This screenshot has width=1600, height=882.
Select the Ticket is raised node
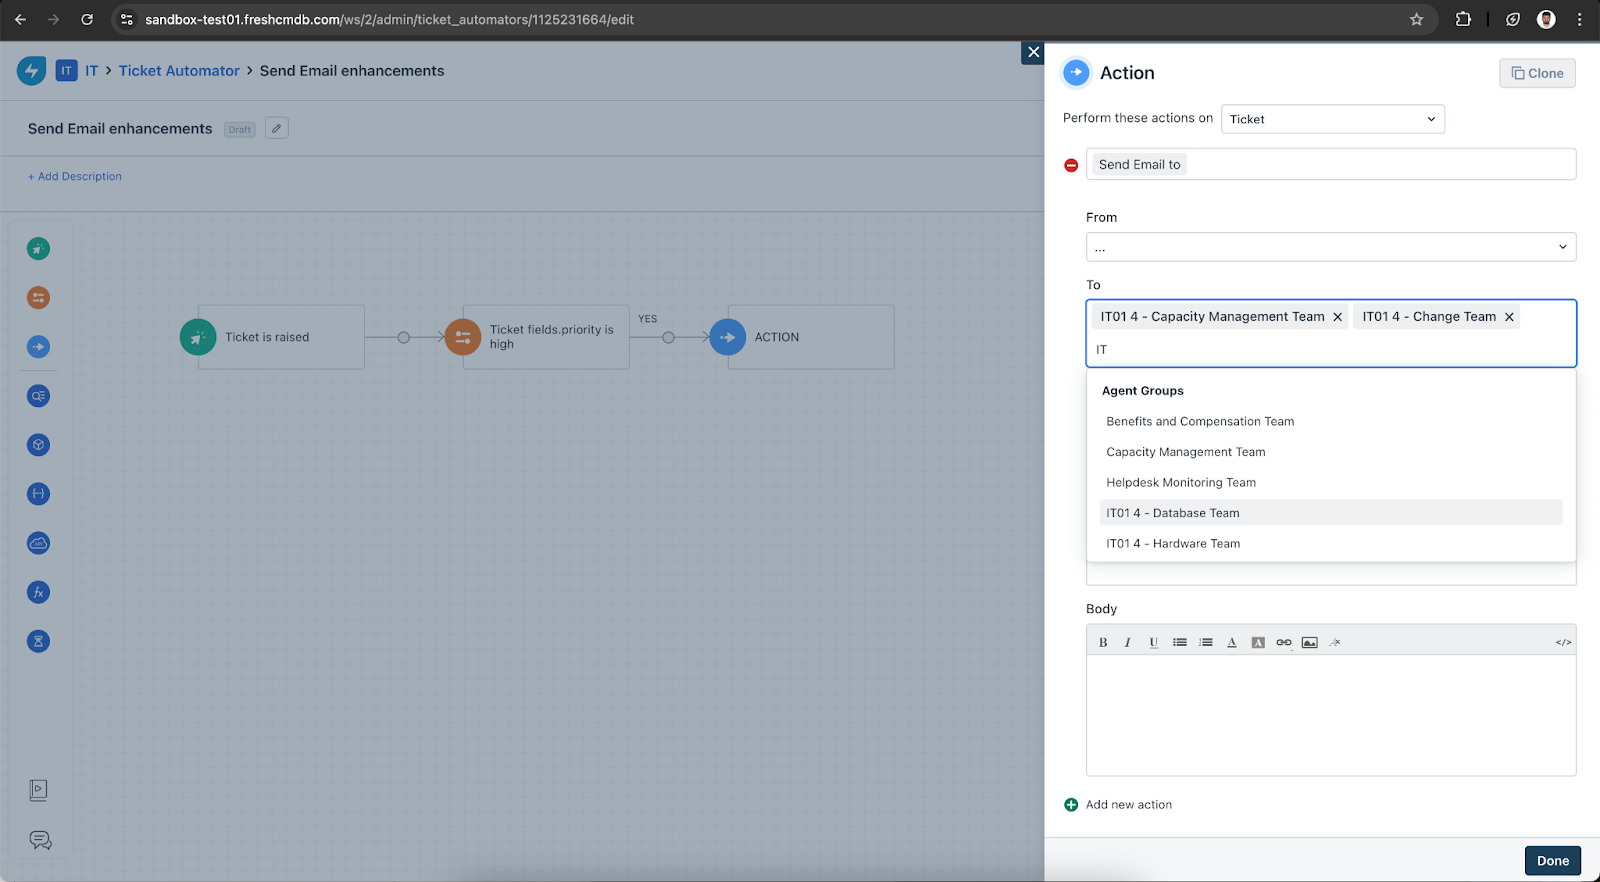[x=272, y=337]
